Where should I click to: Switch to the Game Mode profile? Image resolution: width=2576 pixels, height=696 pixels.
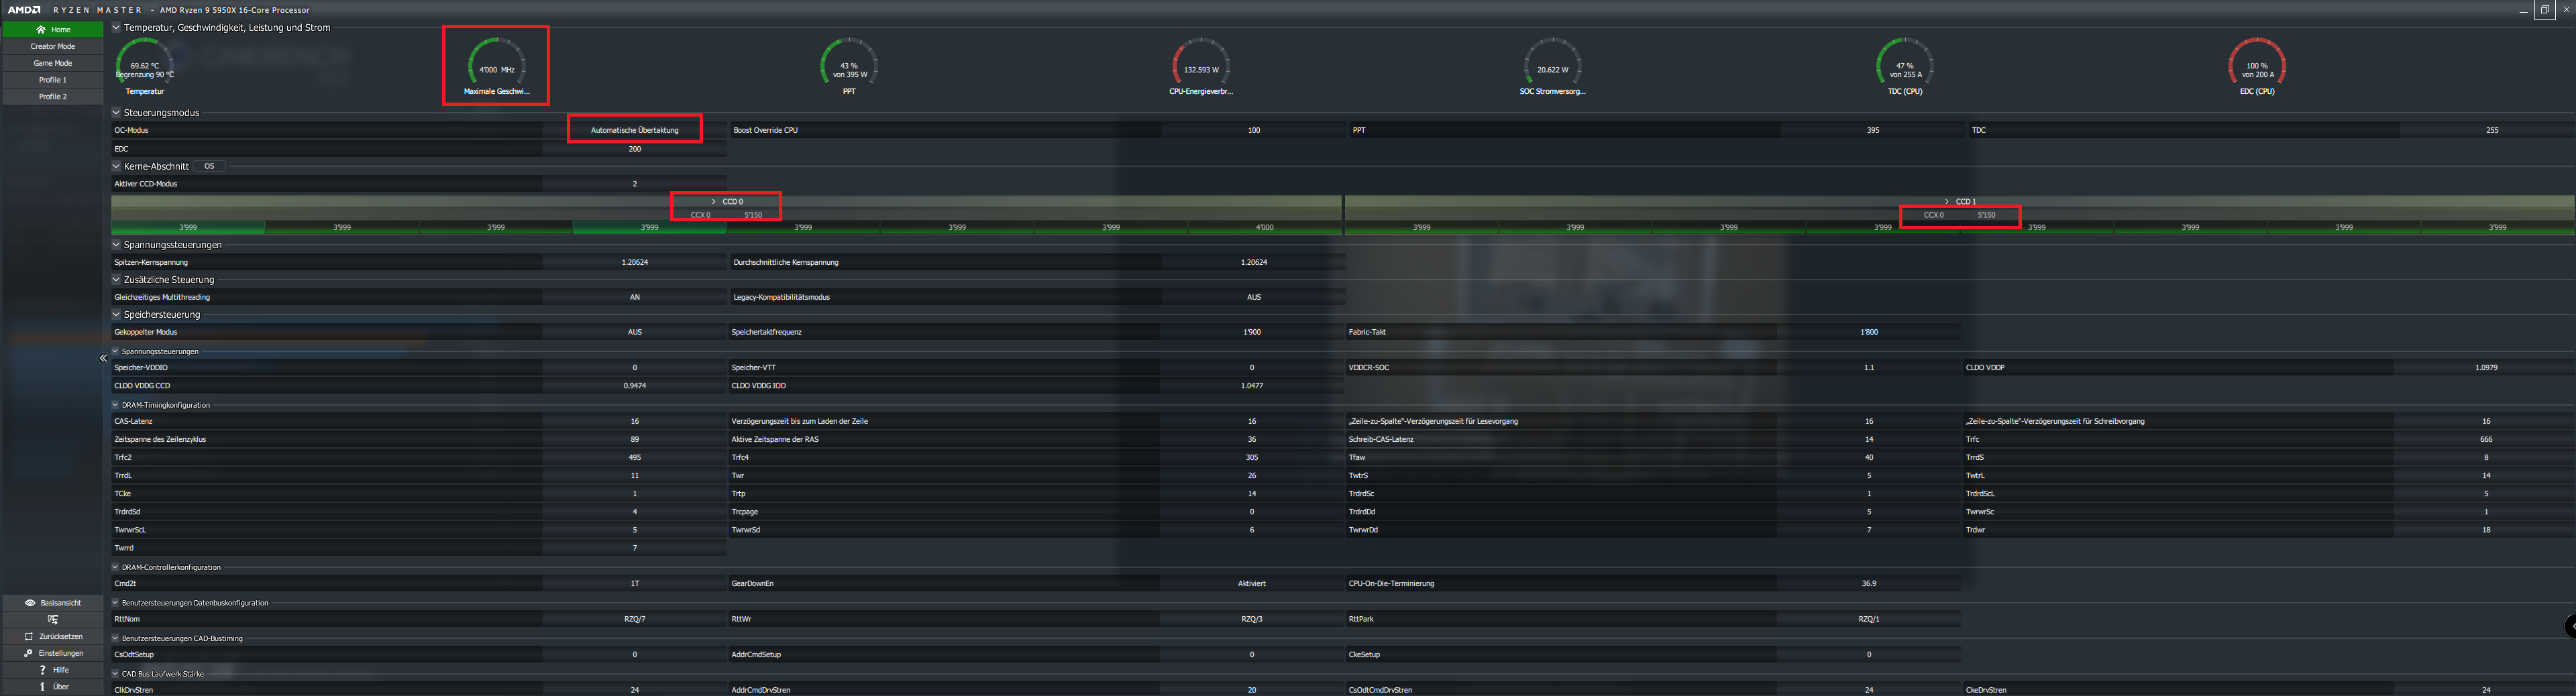coord(53,63)
